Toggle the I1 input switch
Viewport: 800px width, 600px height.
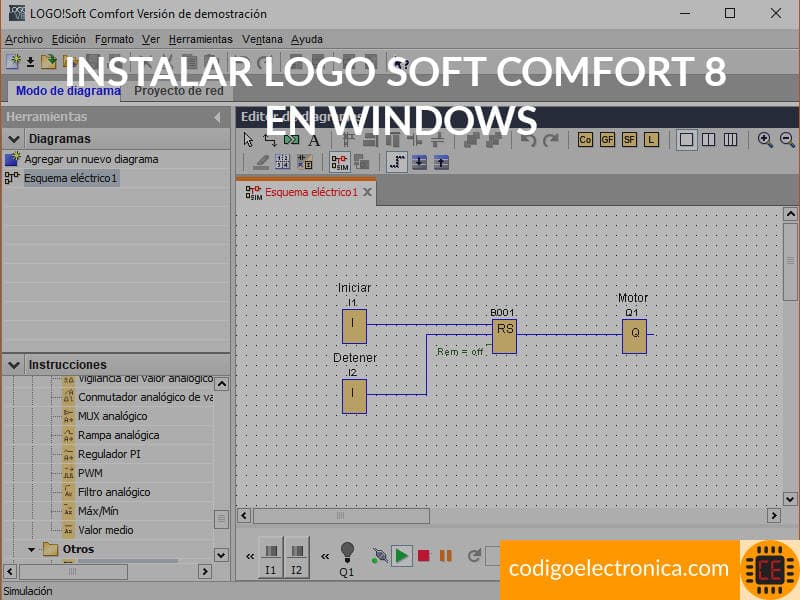(x=270, y=557)
